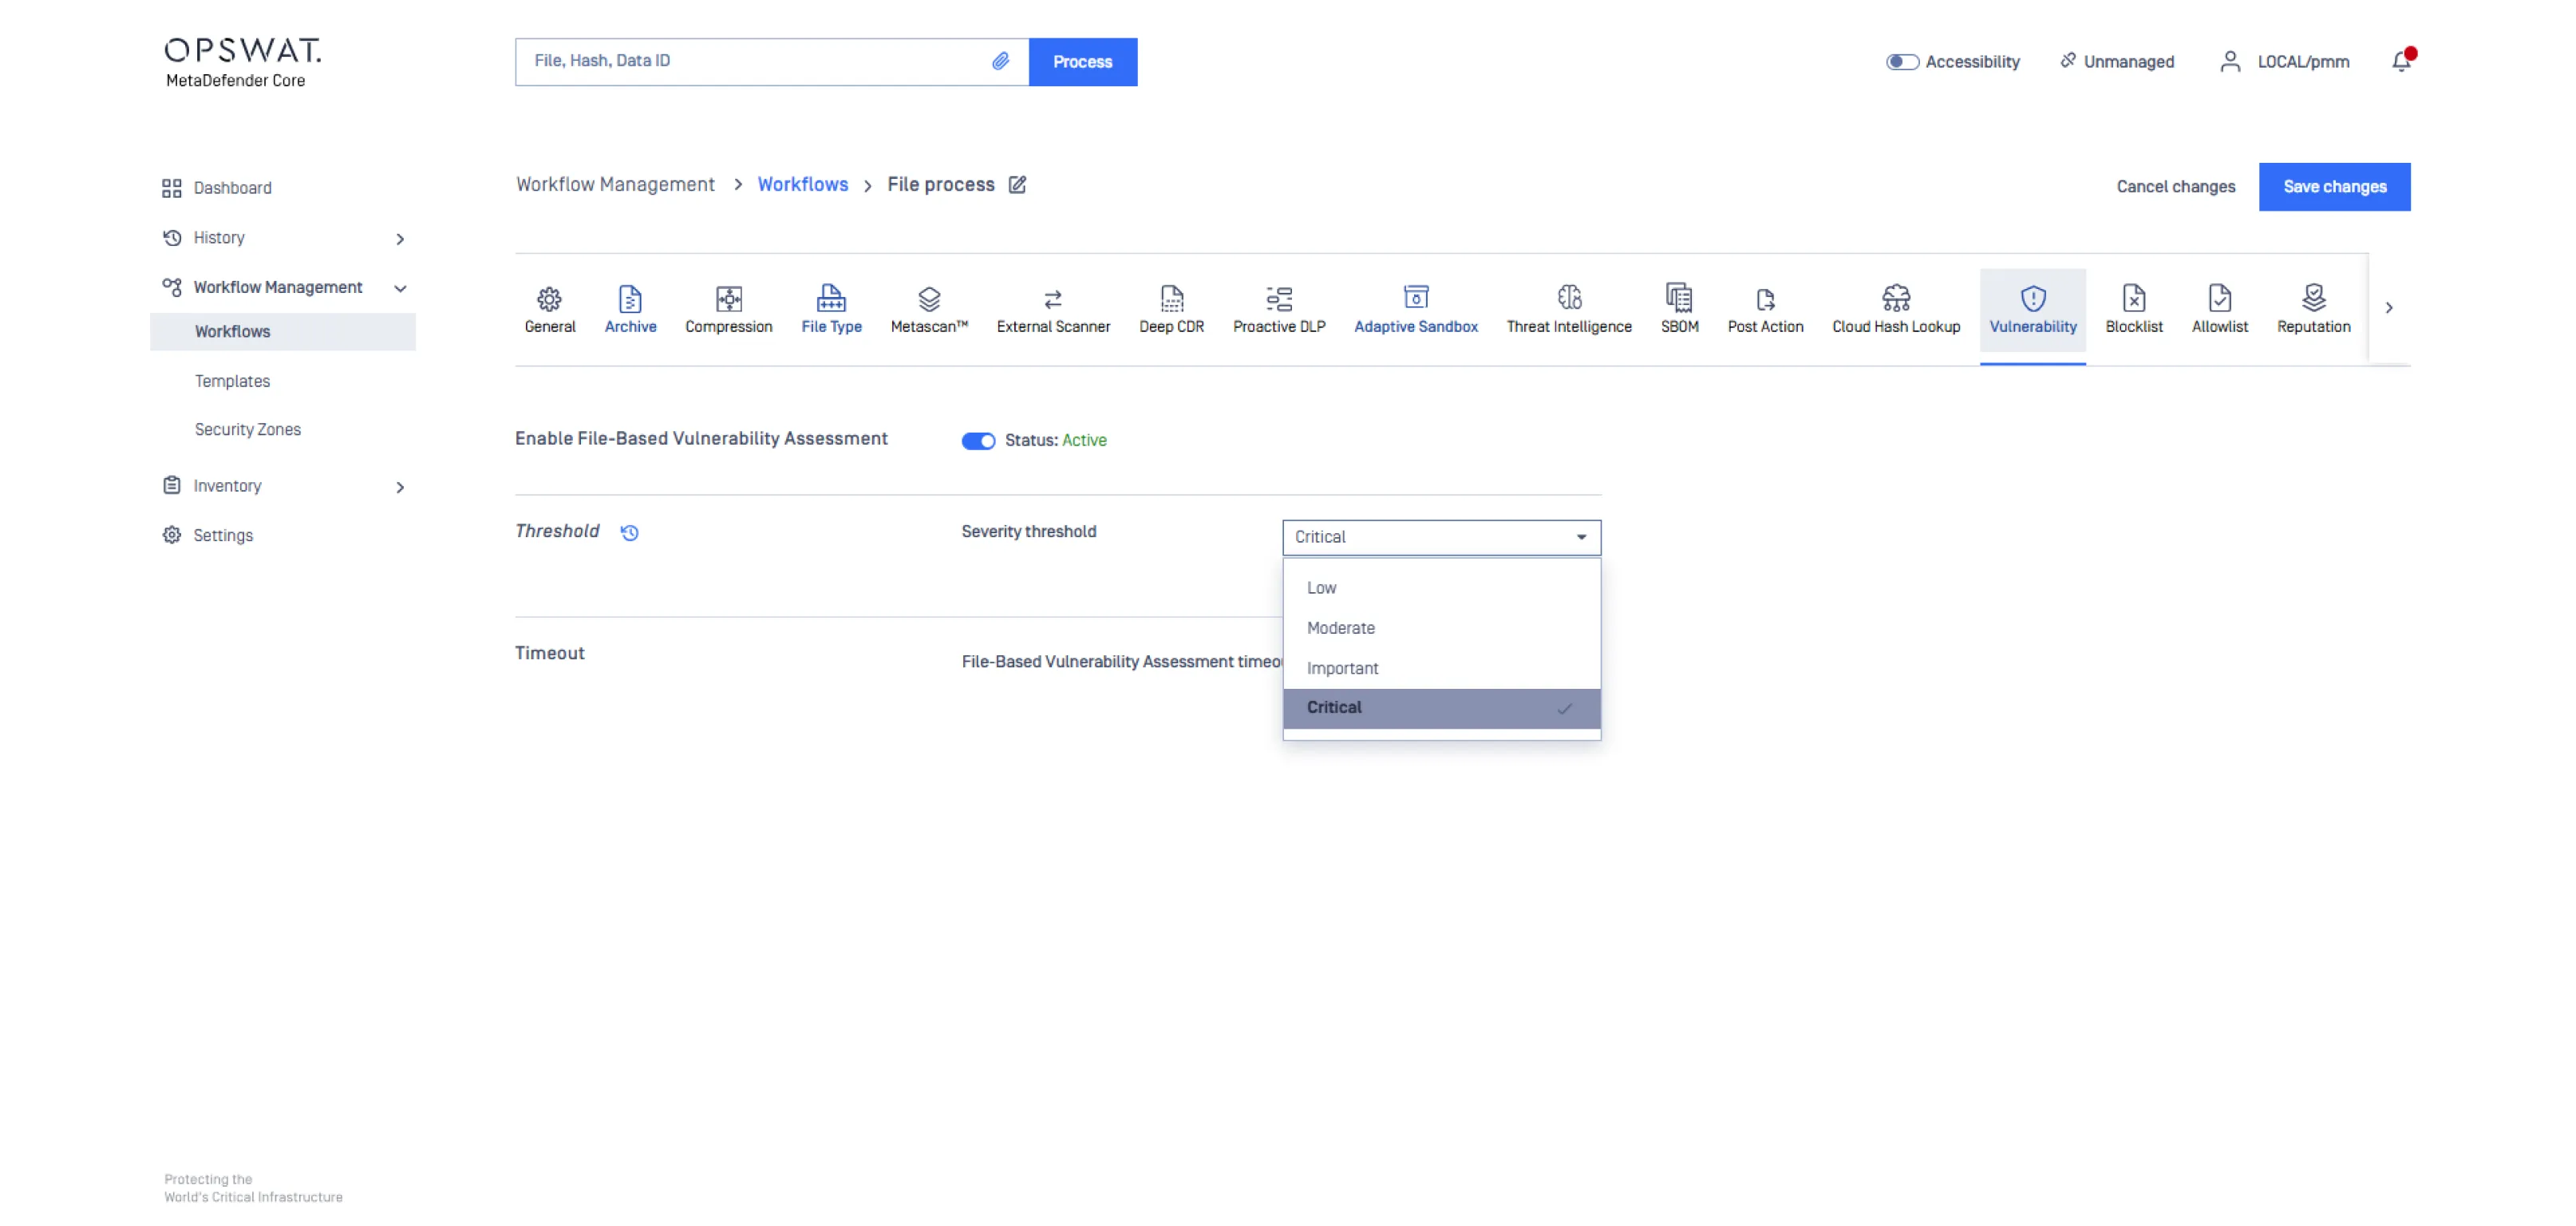Screen dimensions: 2576x1226
Task: Collapse the Severity threshold dropdown
Action: tap(1581, 537)
